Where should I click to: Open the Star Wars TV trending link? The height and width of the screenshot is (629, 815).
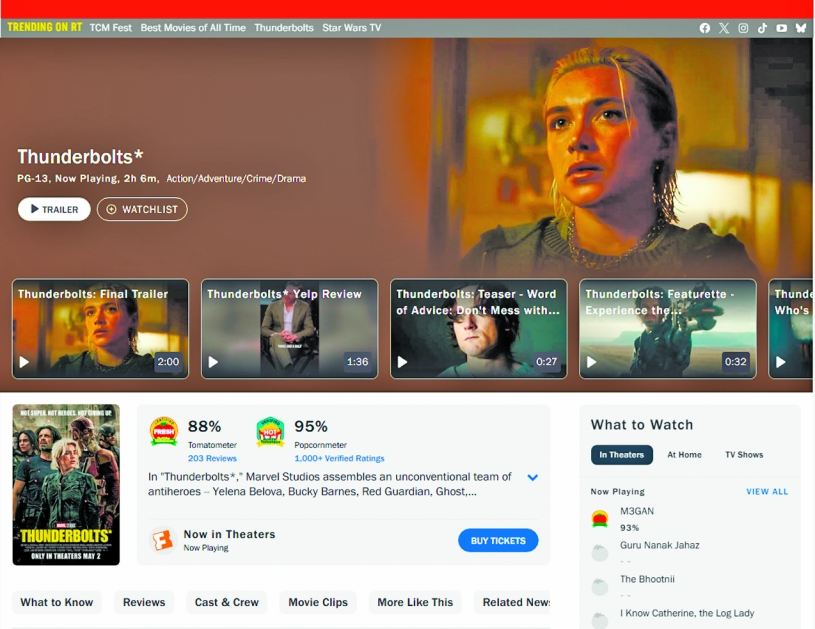[351, 28]
